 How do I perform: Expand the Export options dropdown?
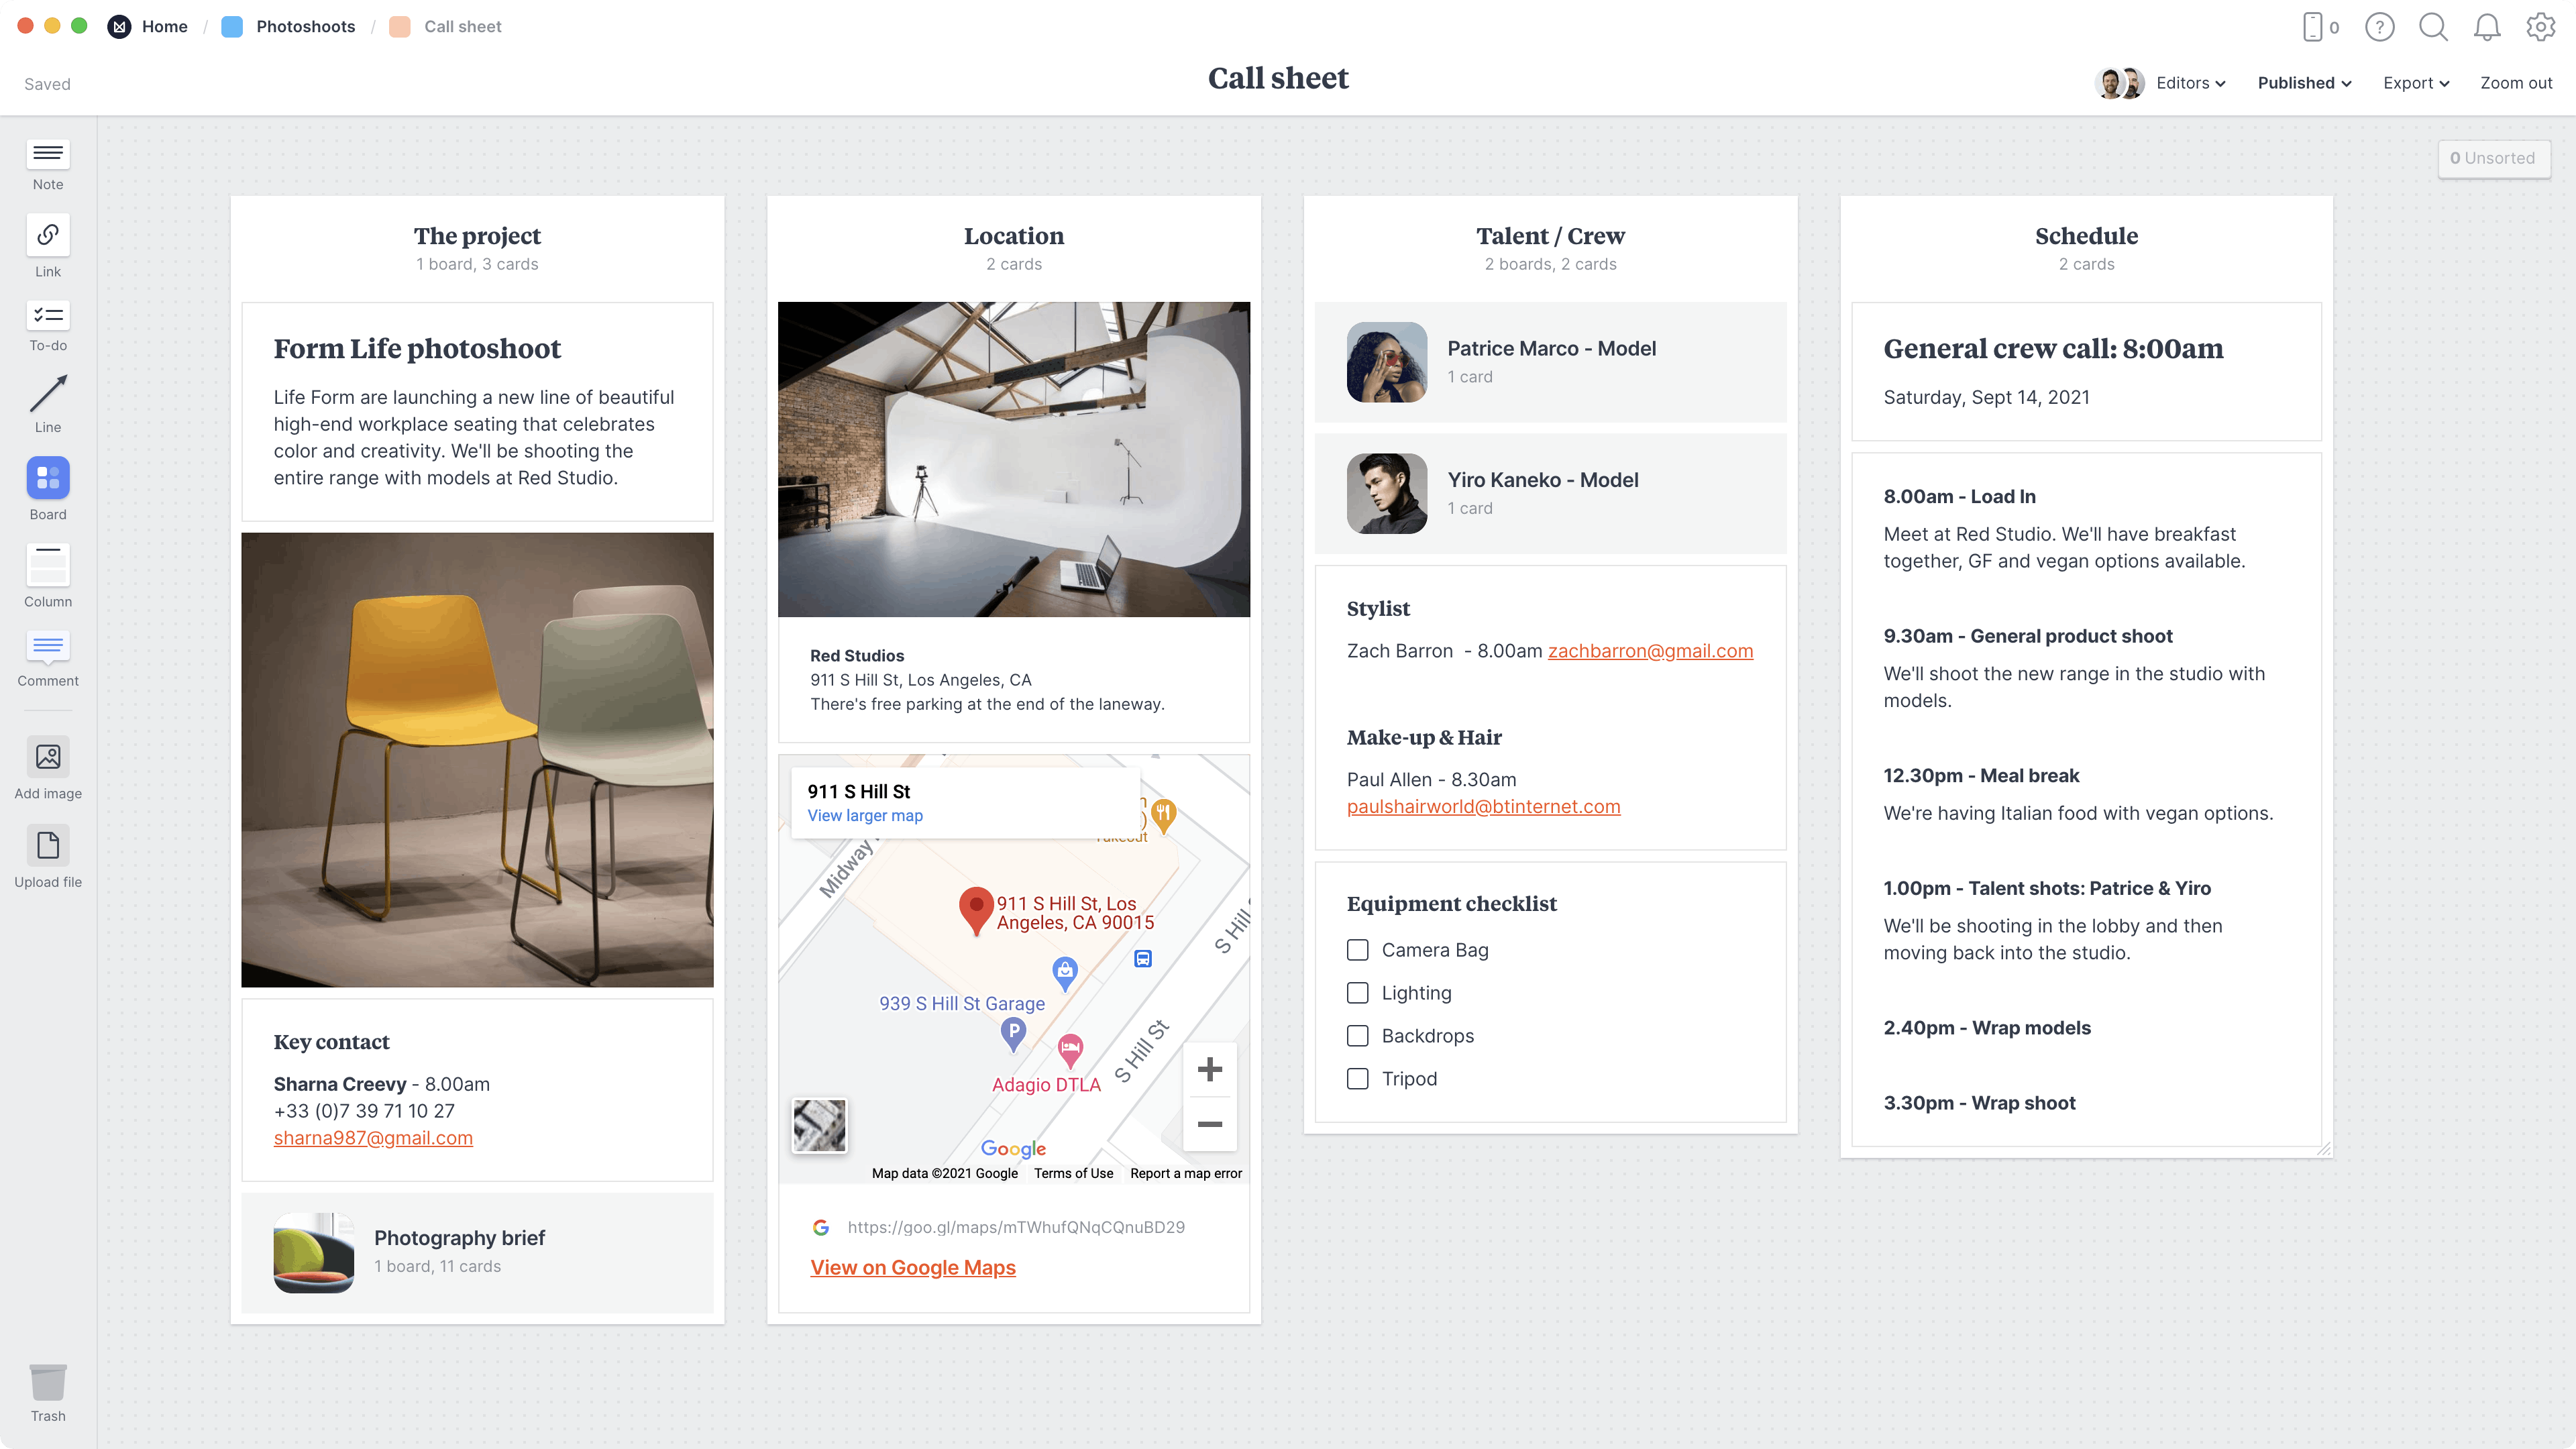coord(2415,83)
